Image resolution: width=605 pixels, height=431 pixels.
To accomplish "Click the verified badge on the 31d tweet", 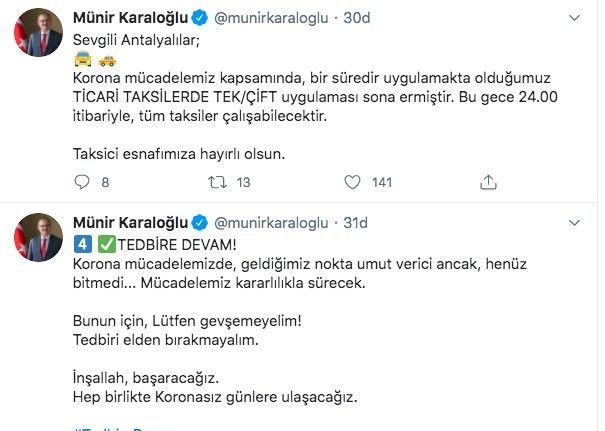I will [199, 222].
